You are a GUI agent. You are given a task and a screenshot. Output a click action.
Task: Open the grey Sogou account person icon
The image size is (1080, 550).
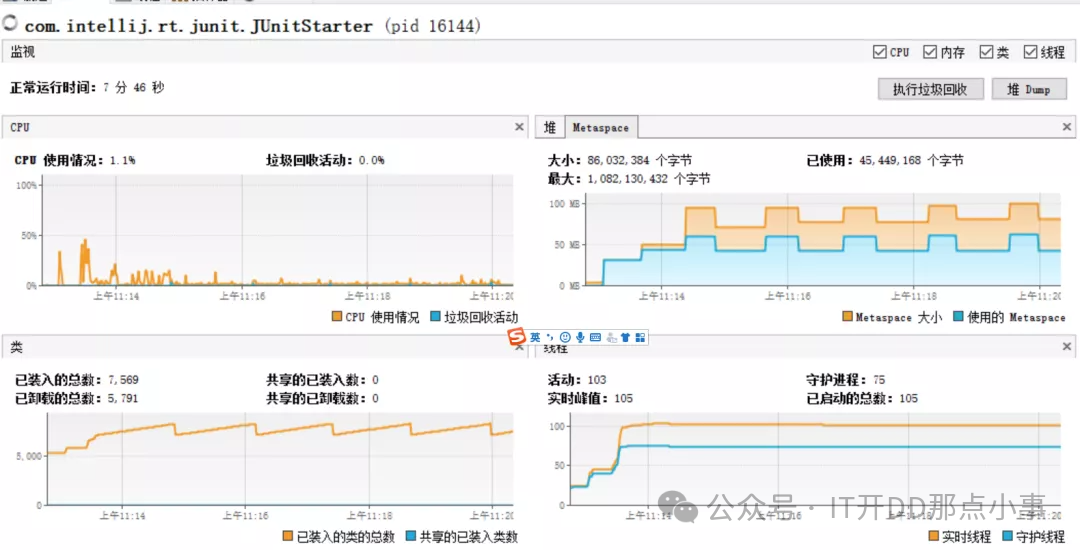(611, 338)
